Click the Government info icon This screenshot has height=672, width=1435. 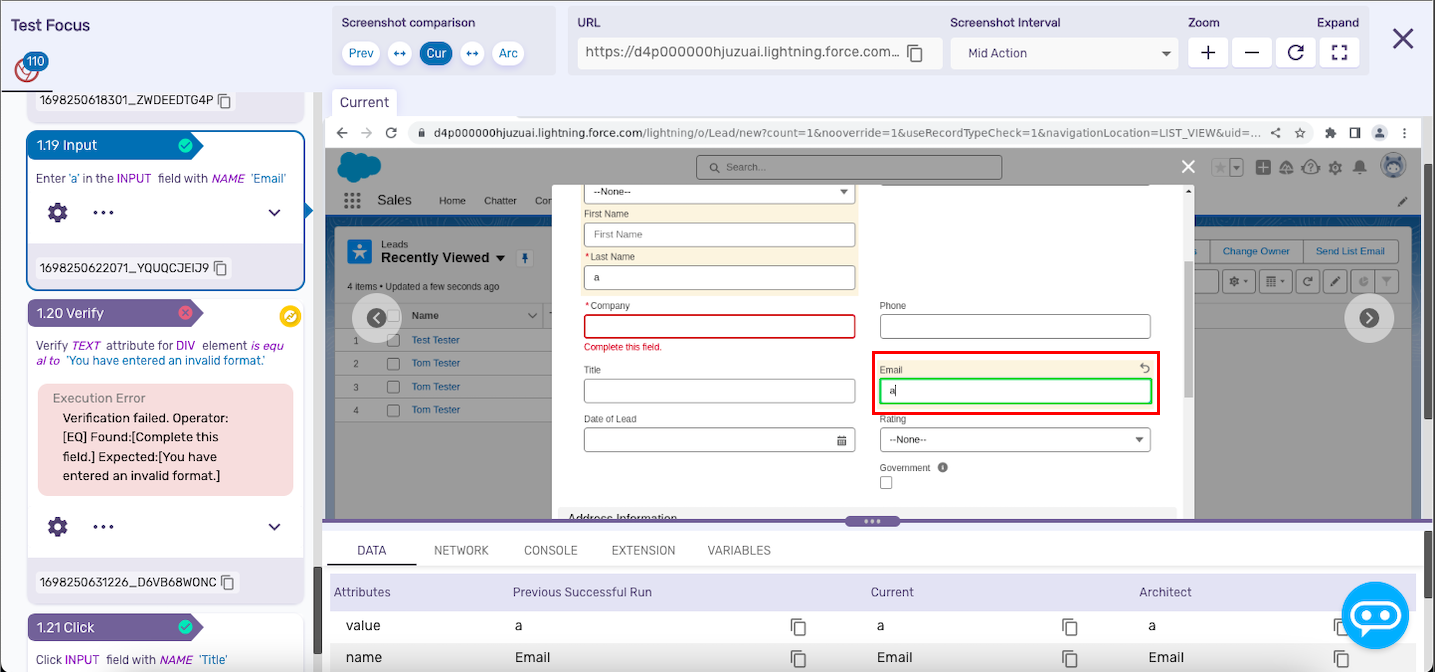[x=943, y=467]
